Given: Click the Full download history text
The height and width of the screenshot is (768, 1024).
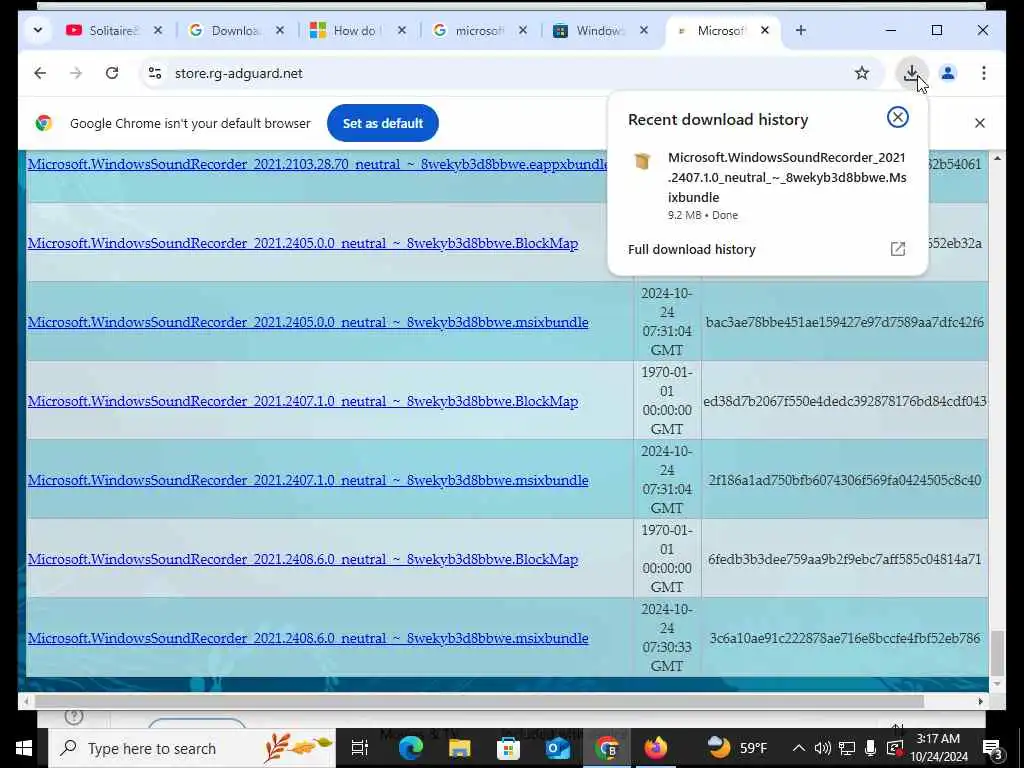Looking at the screenshot, I should pos(692,249).
